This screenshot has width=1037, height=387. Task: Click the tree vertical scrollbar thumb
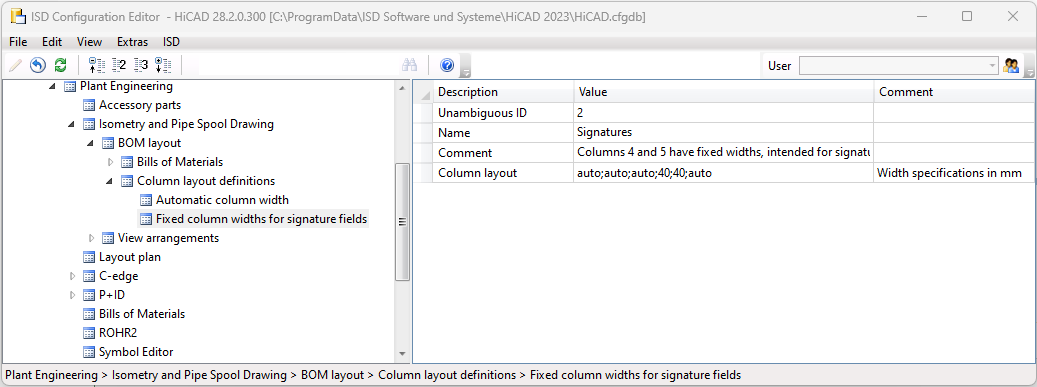pyautogui.click(x=401, y=222)
